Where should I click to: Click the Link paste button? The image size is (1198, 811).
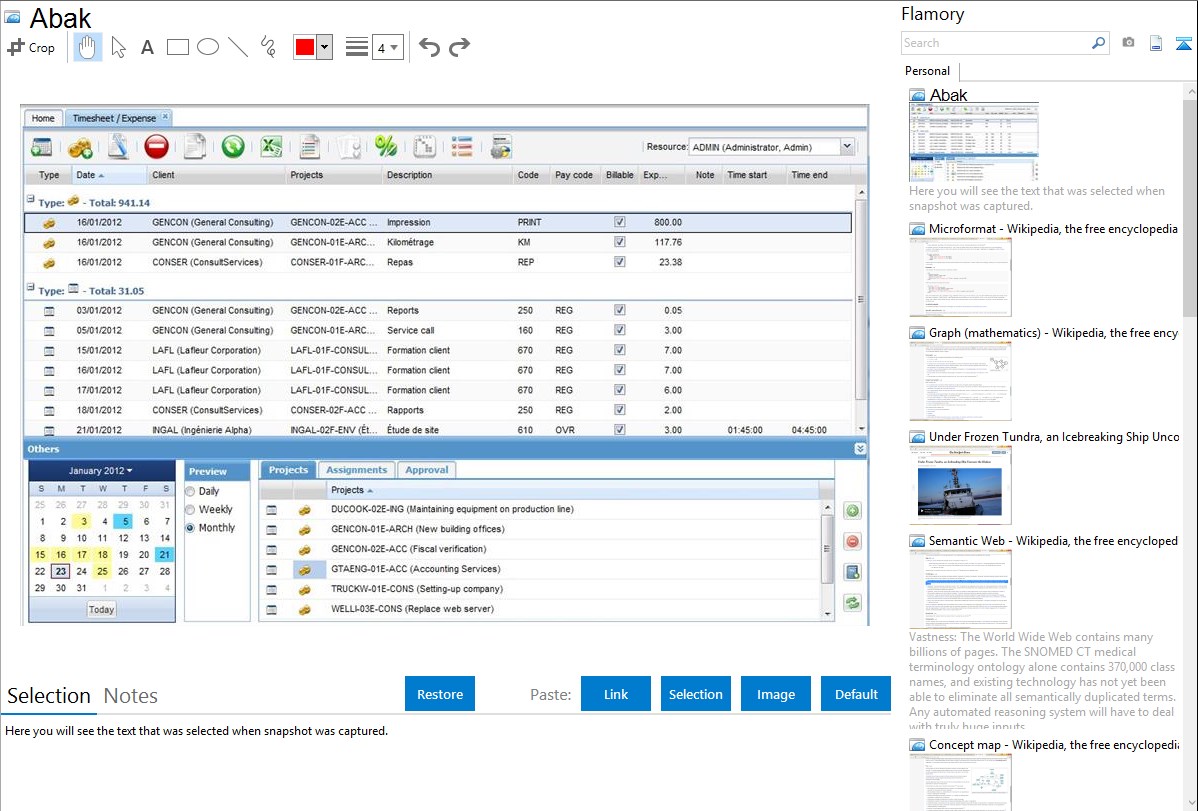click(616, 694)
